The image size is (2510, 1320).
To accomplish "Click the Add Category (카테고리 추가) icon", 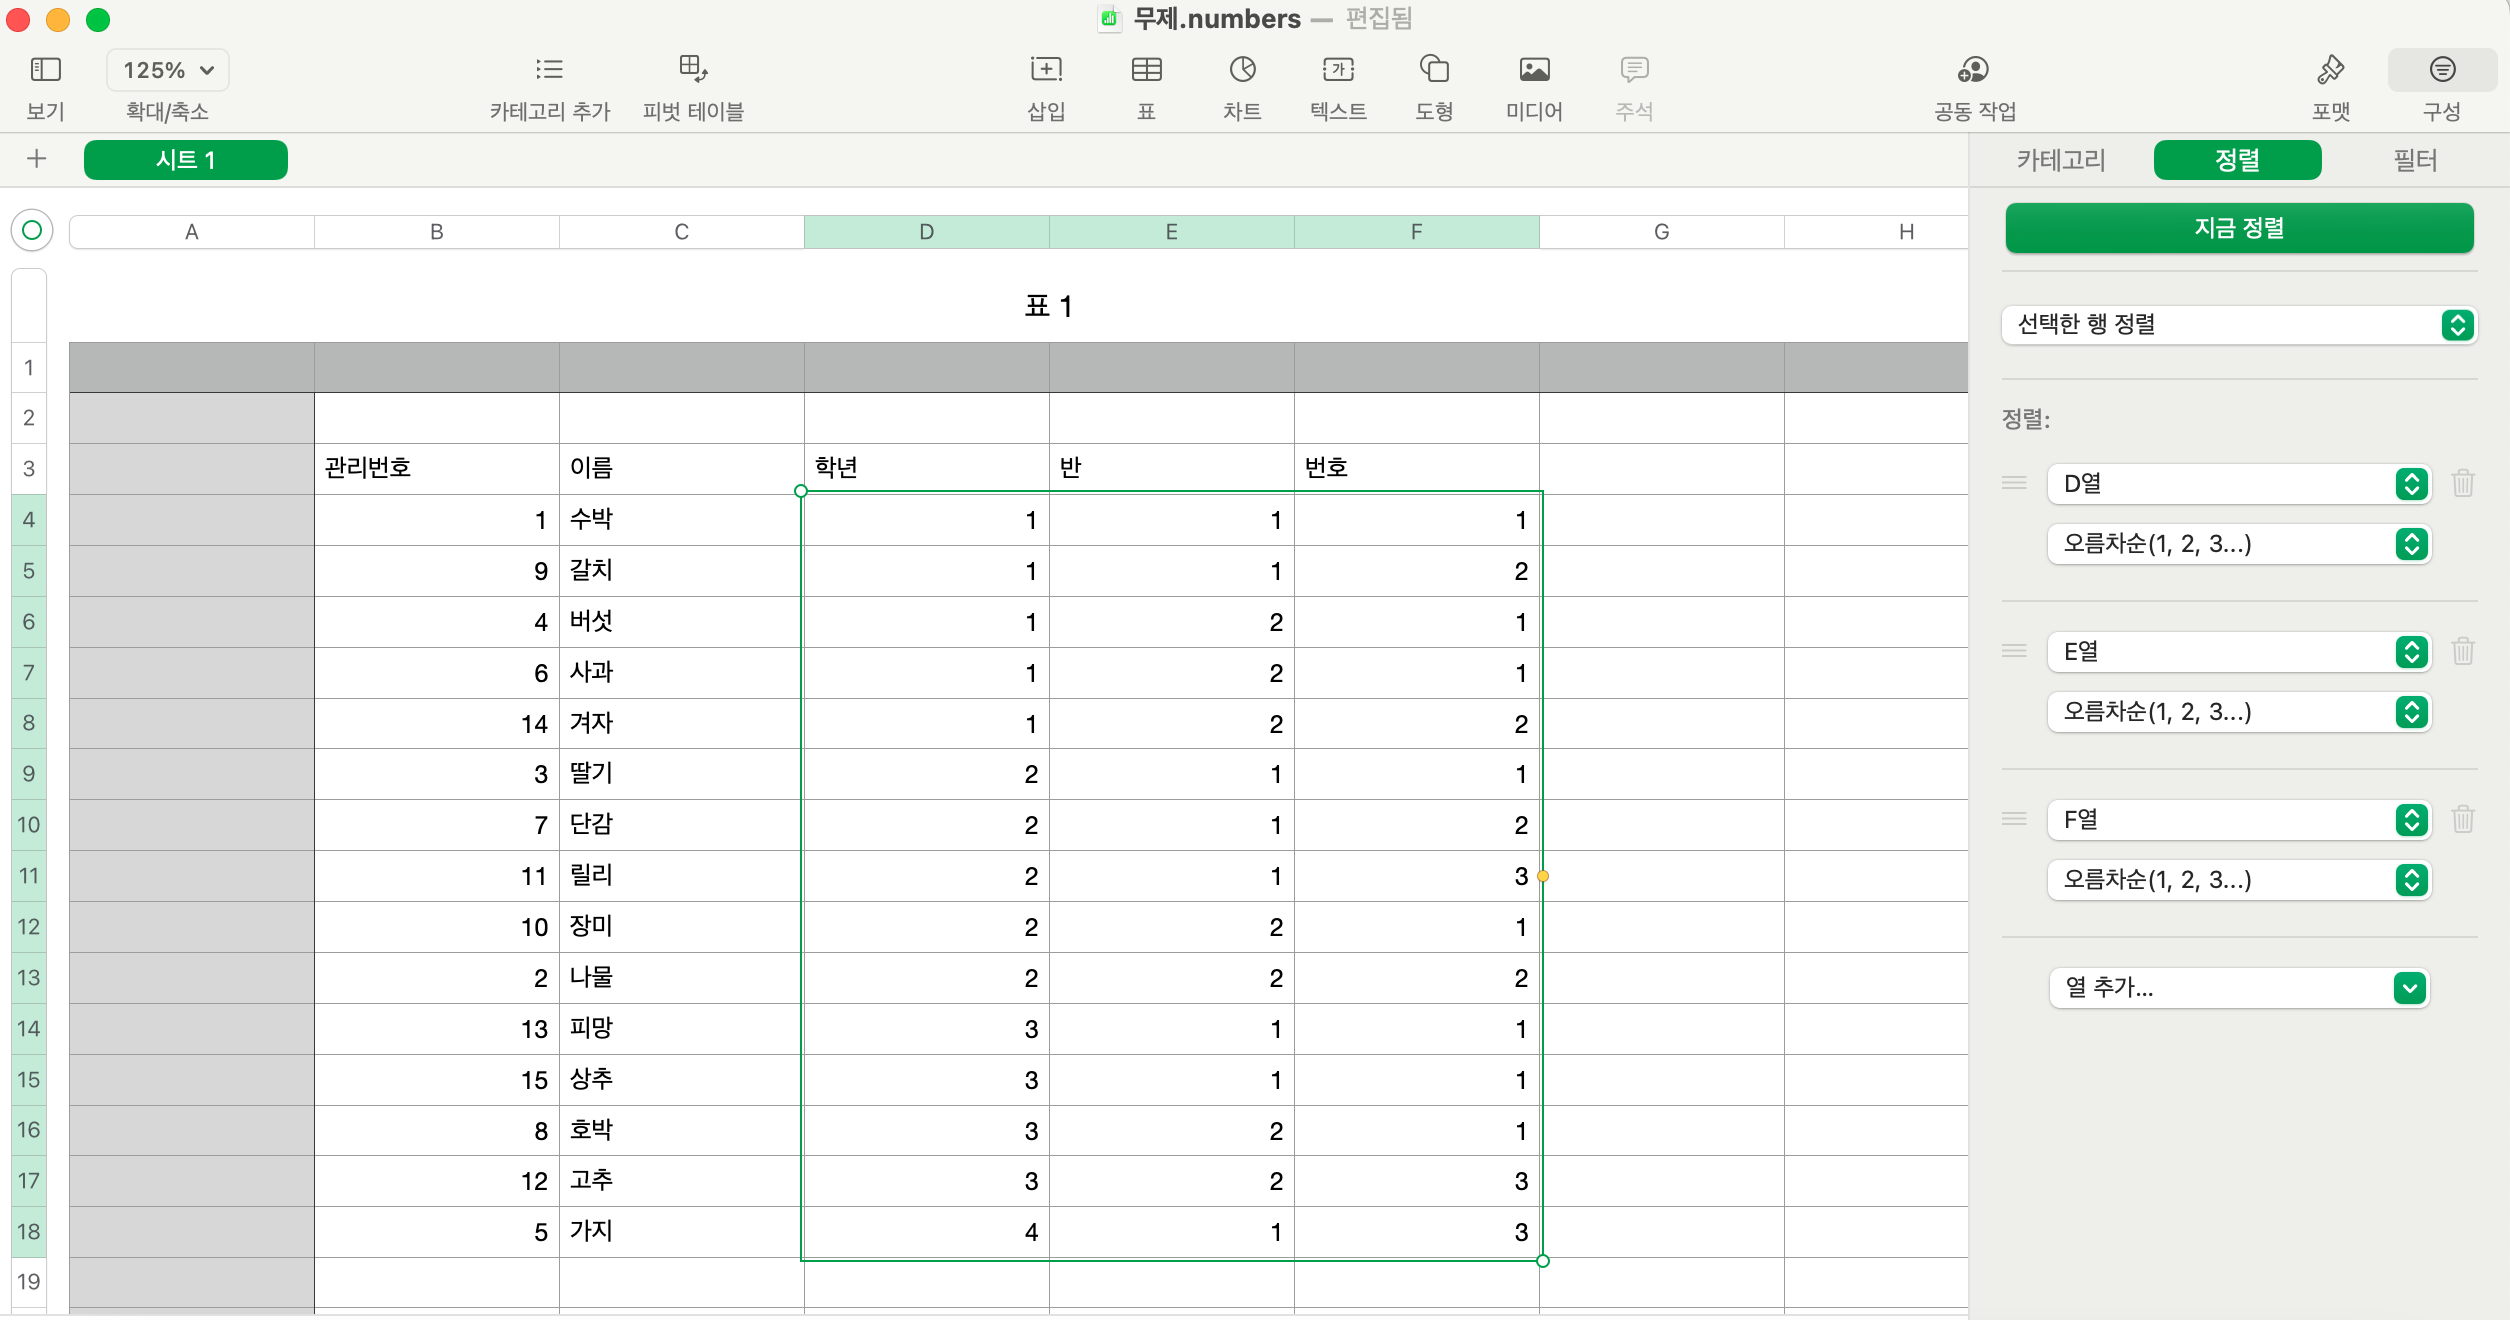I will point(549,69).
